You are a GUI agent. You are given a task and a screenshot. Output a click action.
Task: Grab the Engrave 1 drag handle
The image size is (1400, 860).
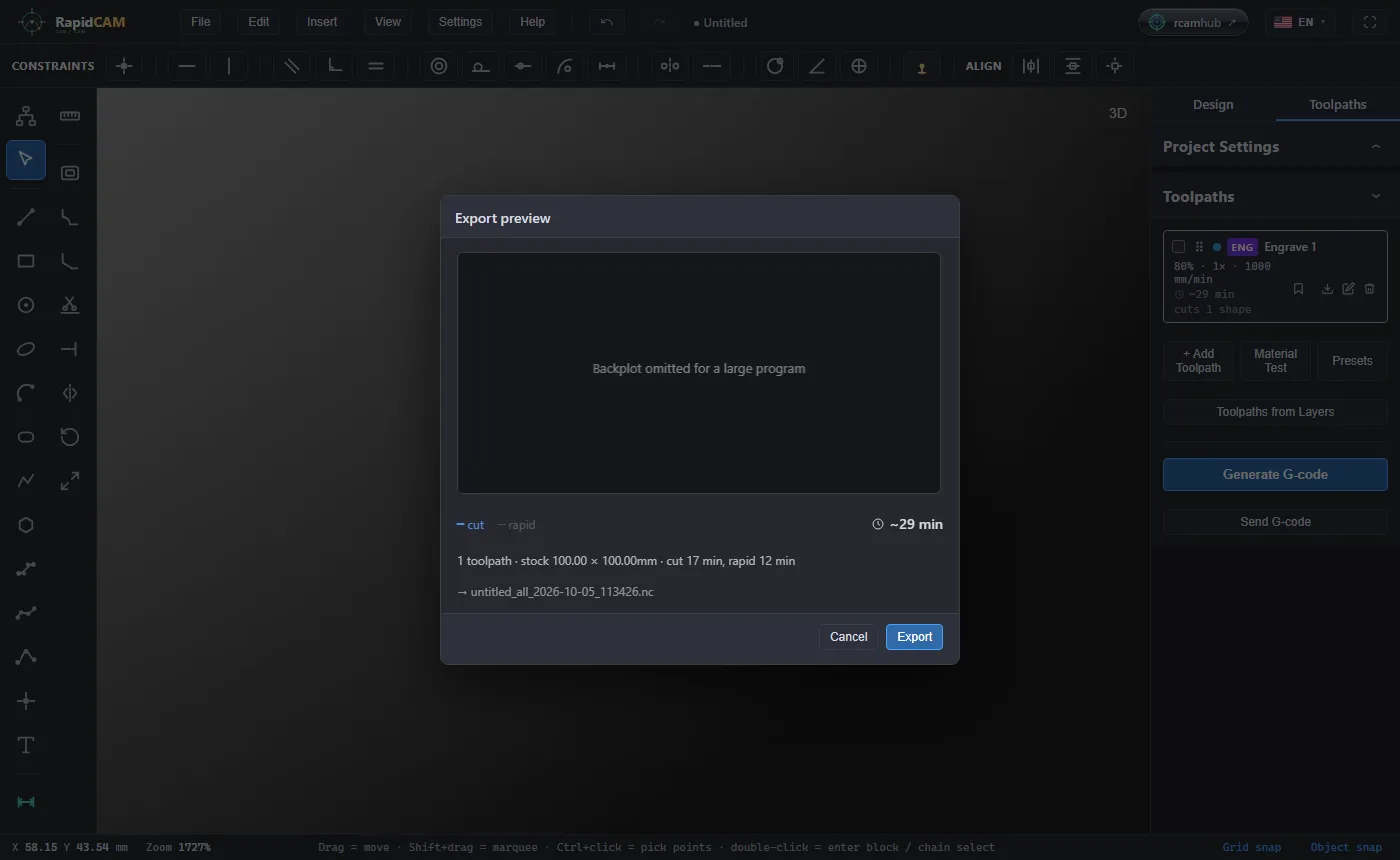click(x=1199, y=247)
